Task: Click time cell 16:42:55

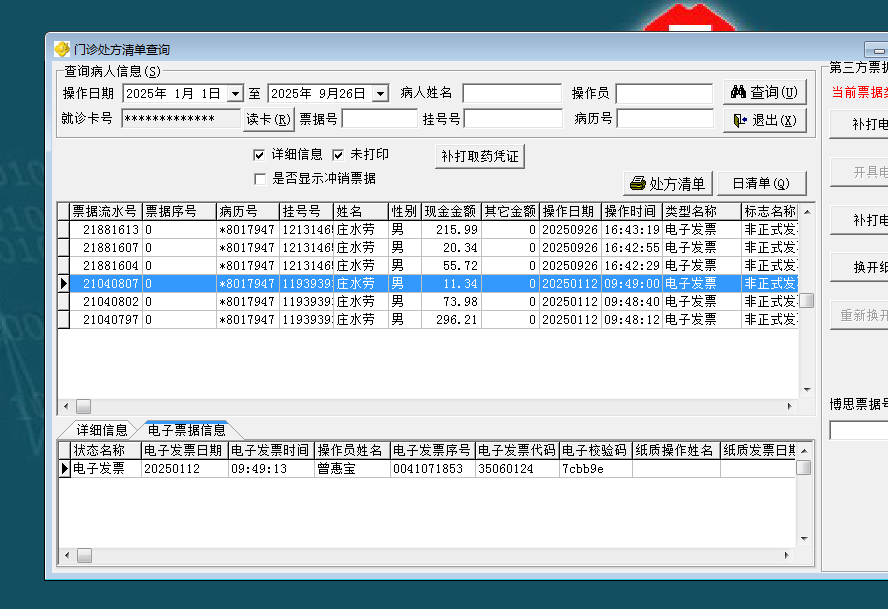Action: pos(631,248)
